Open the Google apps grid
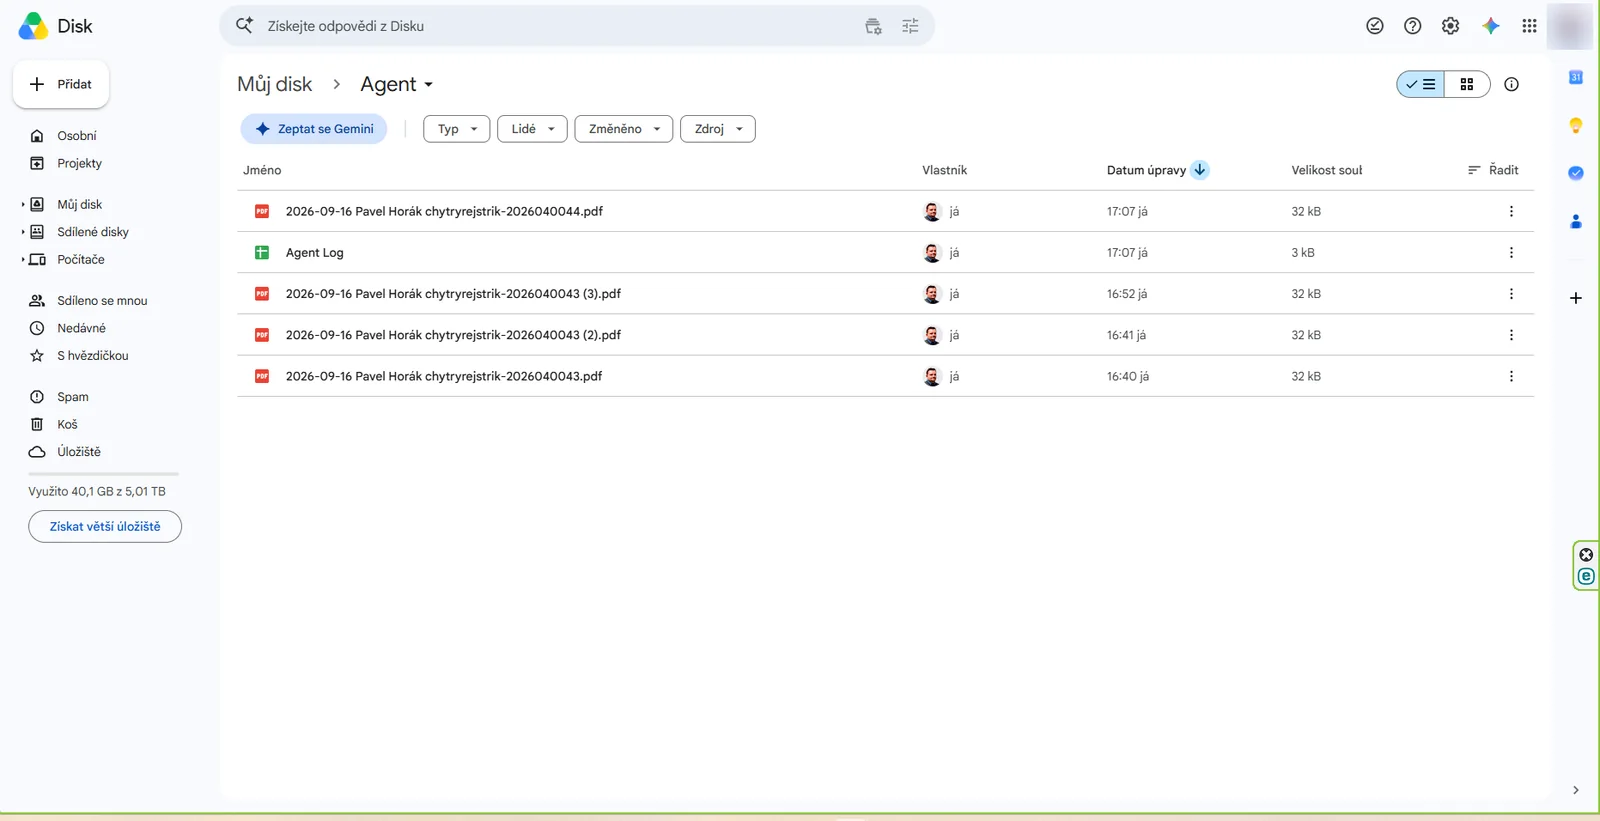The height and width of the screenshot is (821, 1600). [1529, 26]
